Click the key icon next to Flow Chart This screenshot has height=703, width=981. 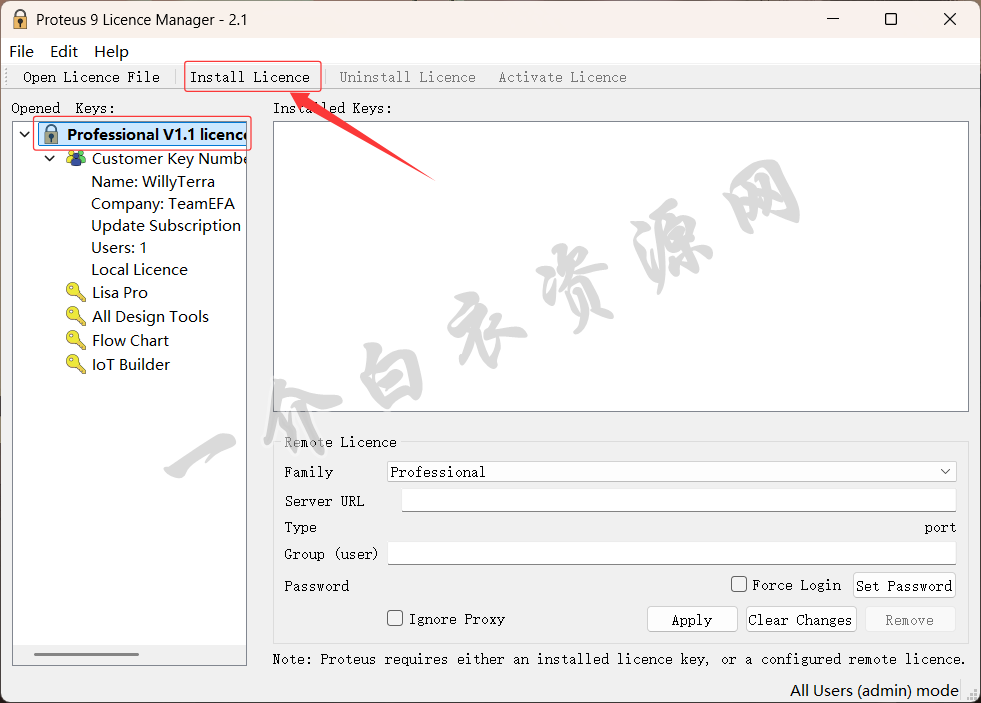click(x=76, y=340)
